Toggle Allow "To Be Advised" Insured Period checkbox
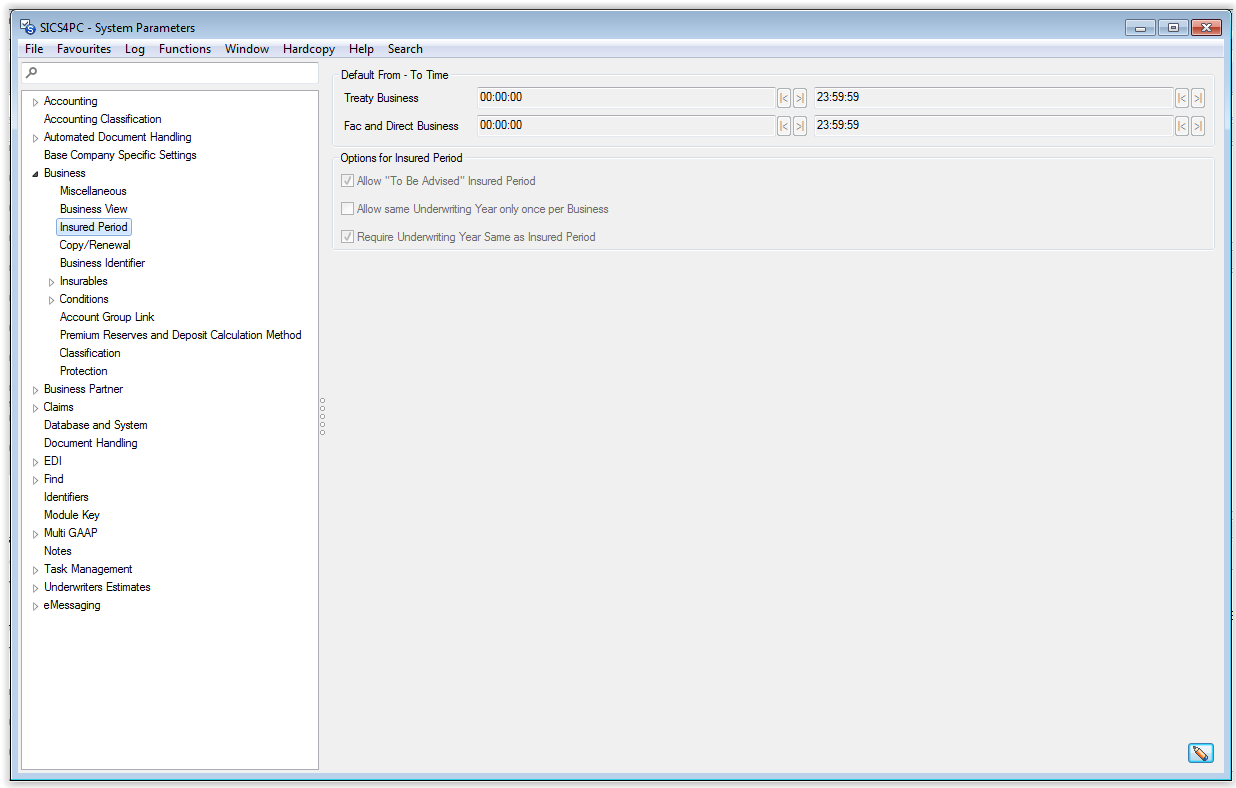The width and height of the screenshot is (1236, 788). click(x=348, y=181)
